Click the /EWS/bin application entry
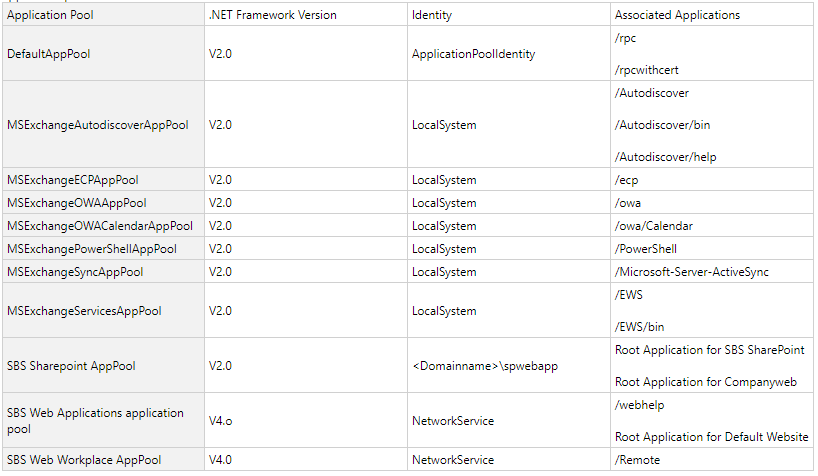Viewport: 818px width, 476px height. (x=640, y=327)
